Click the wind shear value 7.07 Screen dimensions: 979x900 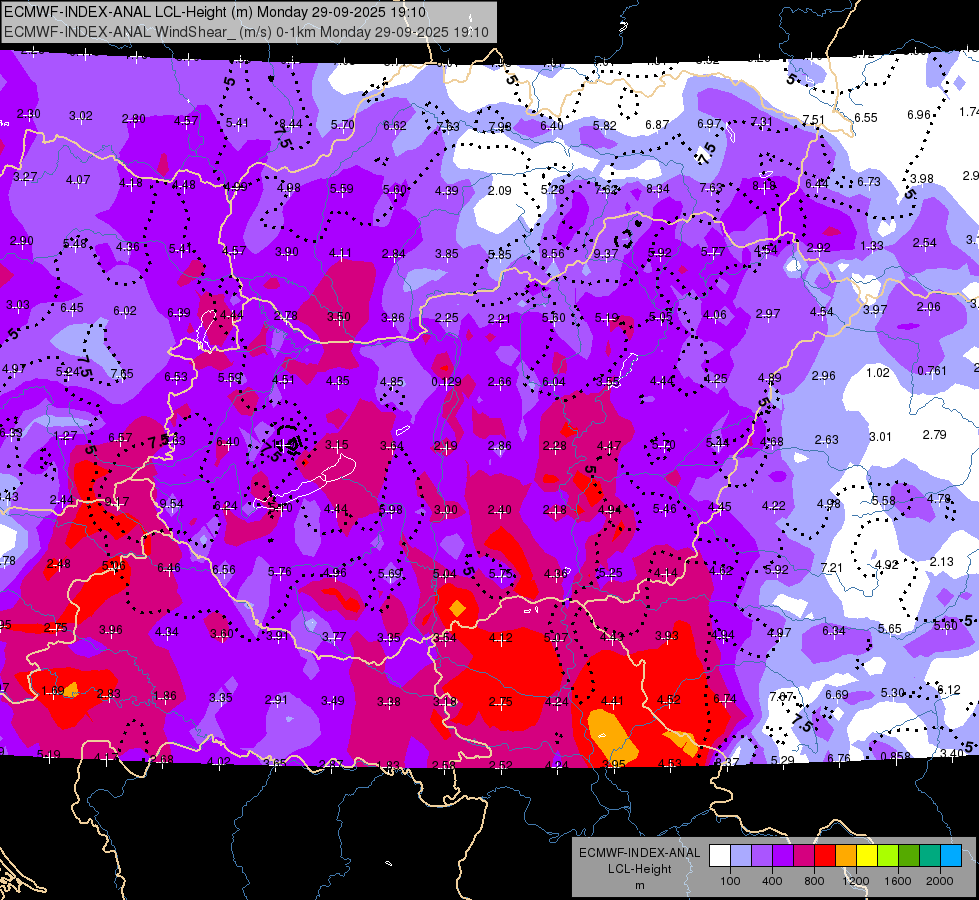coord(780,696)
